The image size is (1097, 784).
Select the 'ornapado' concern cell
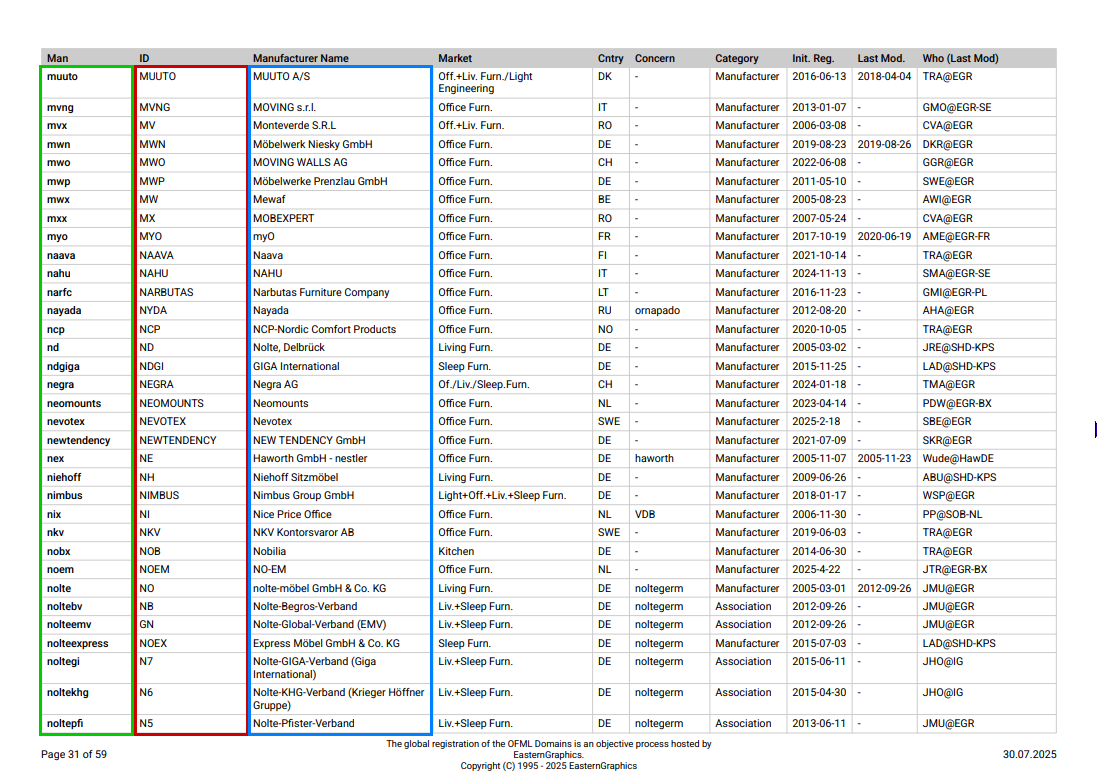tap(657, 311)
